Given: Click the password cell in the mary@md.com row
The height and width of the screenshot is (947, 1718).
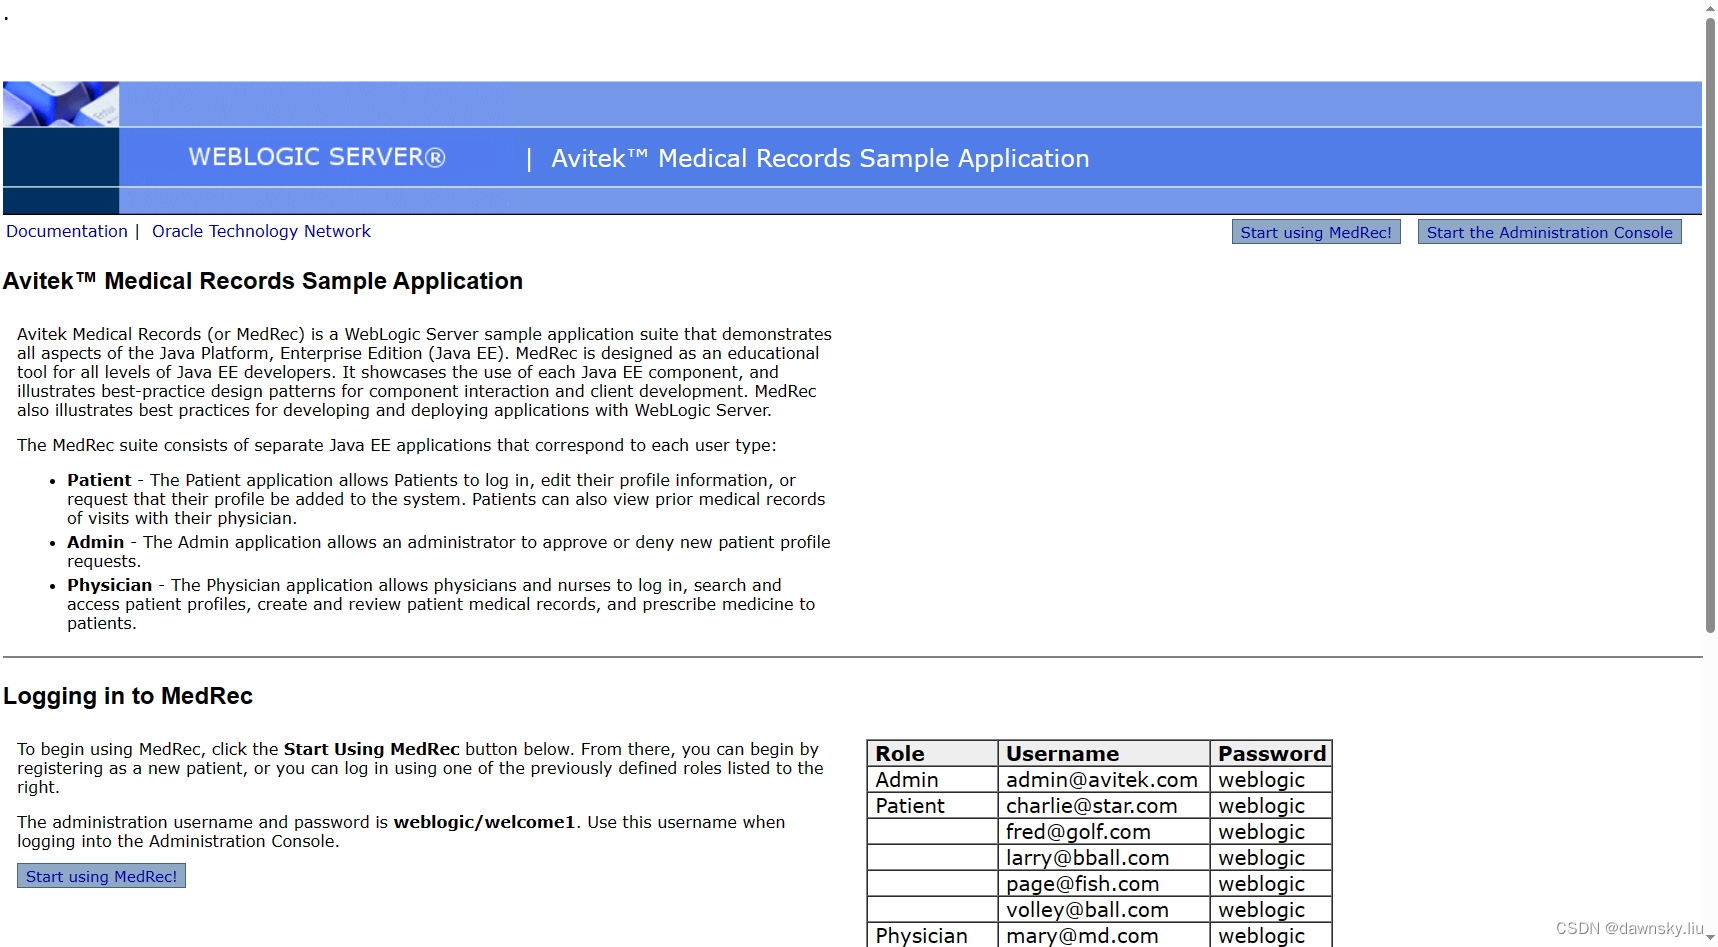Looking at the screenshot, I should 1271,935.
